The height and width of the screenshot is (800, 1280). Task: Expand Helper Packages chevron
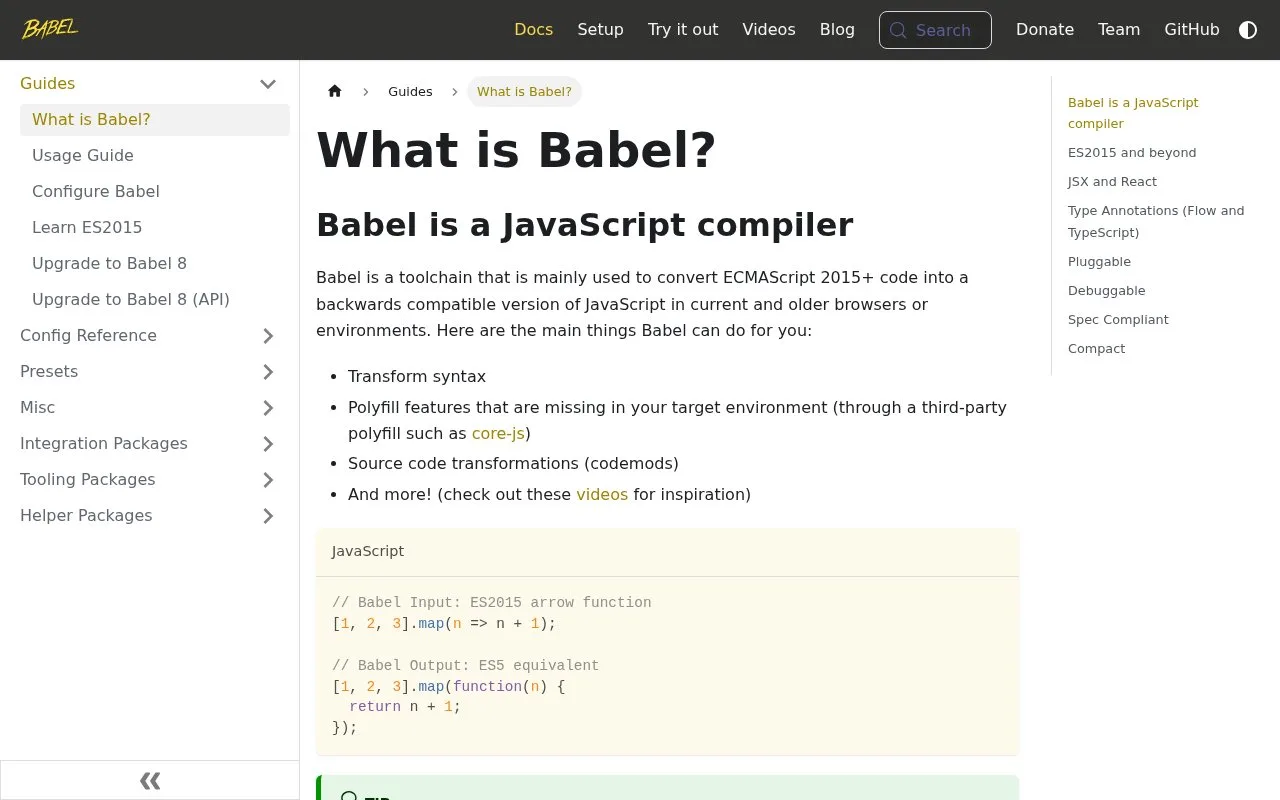pos(268,516)
